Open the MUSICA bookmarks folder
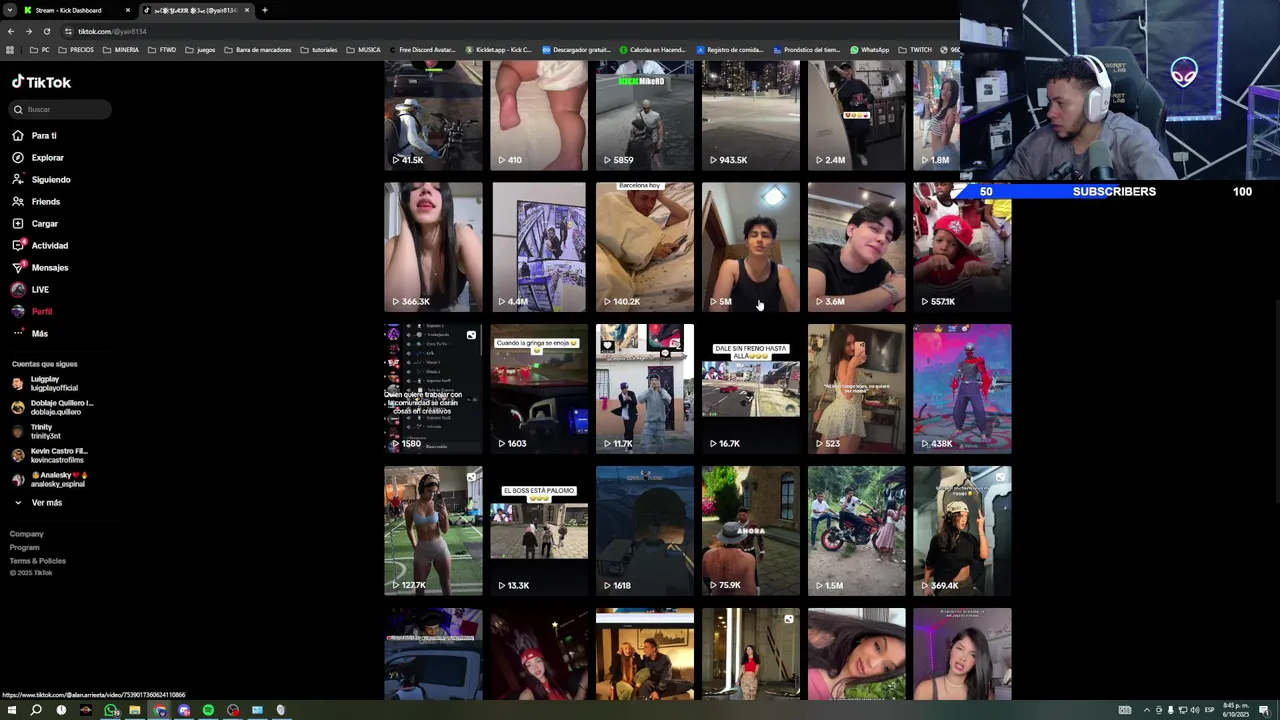1280x720 pixels. point(363,50)
